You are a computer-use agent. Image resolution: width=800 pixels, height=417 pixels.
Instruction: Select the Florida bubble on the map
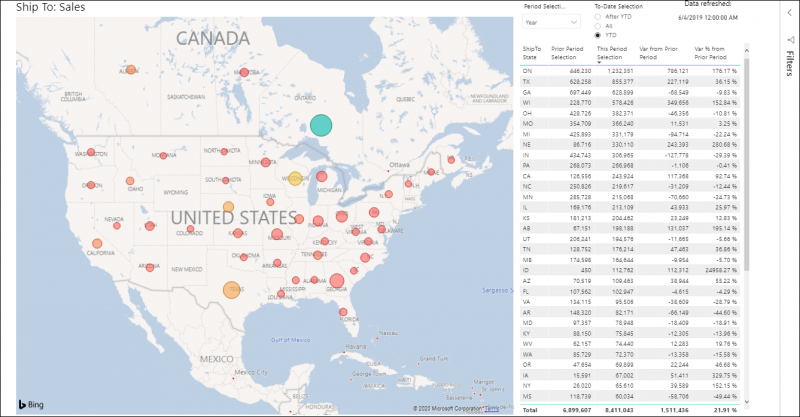(343, 312)
